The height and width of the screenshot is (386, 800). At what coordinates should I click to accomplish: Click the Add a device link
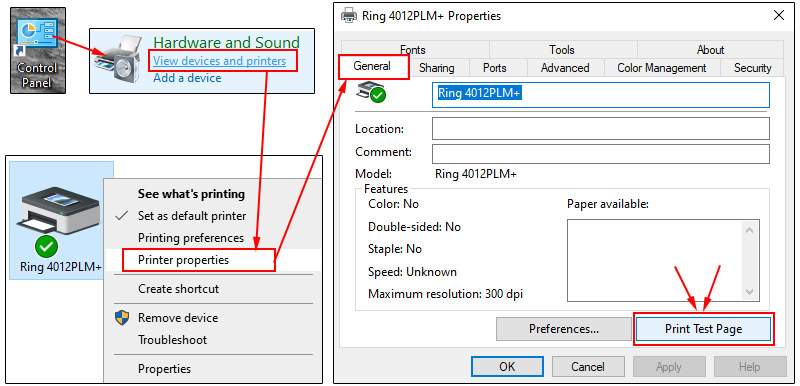[187, 78]
